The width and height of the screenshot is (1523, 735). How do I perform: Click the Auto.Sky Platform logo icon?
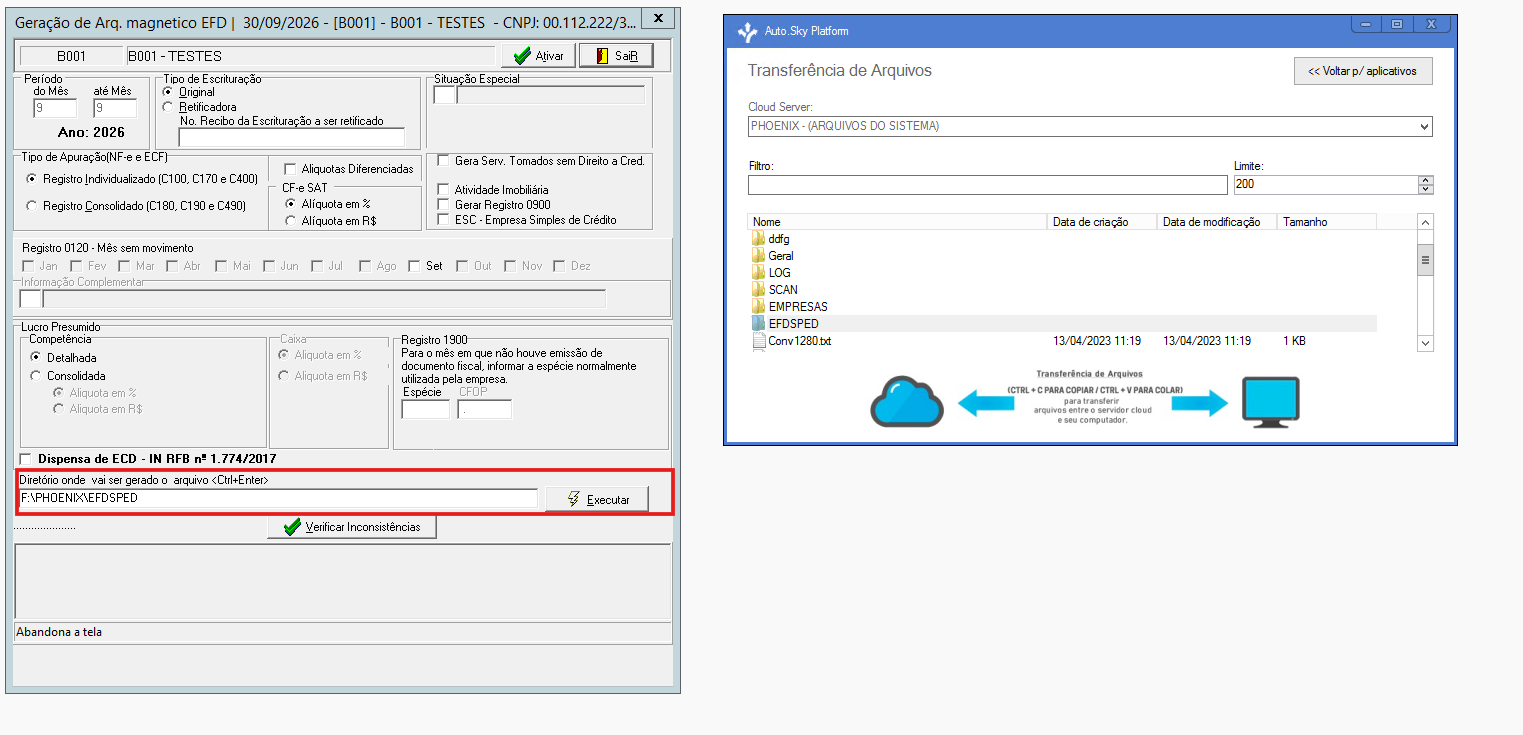click(x=746, y=31)
